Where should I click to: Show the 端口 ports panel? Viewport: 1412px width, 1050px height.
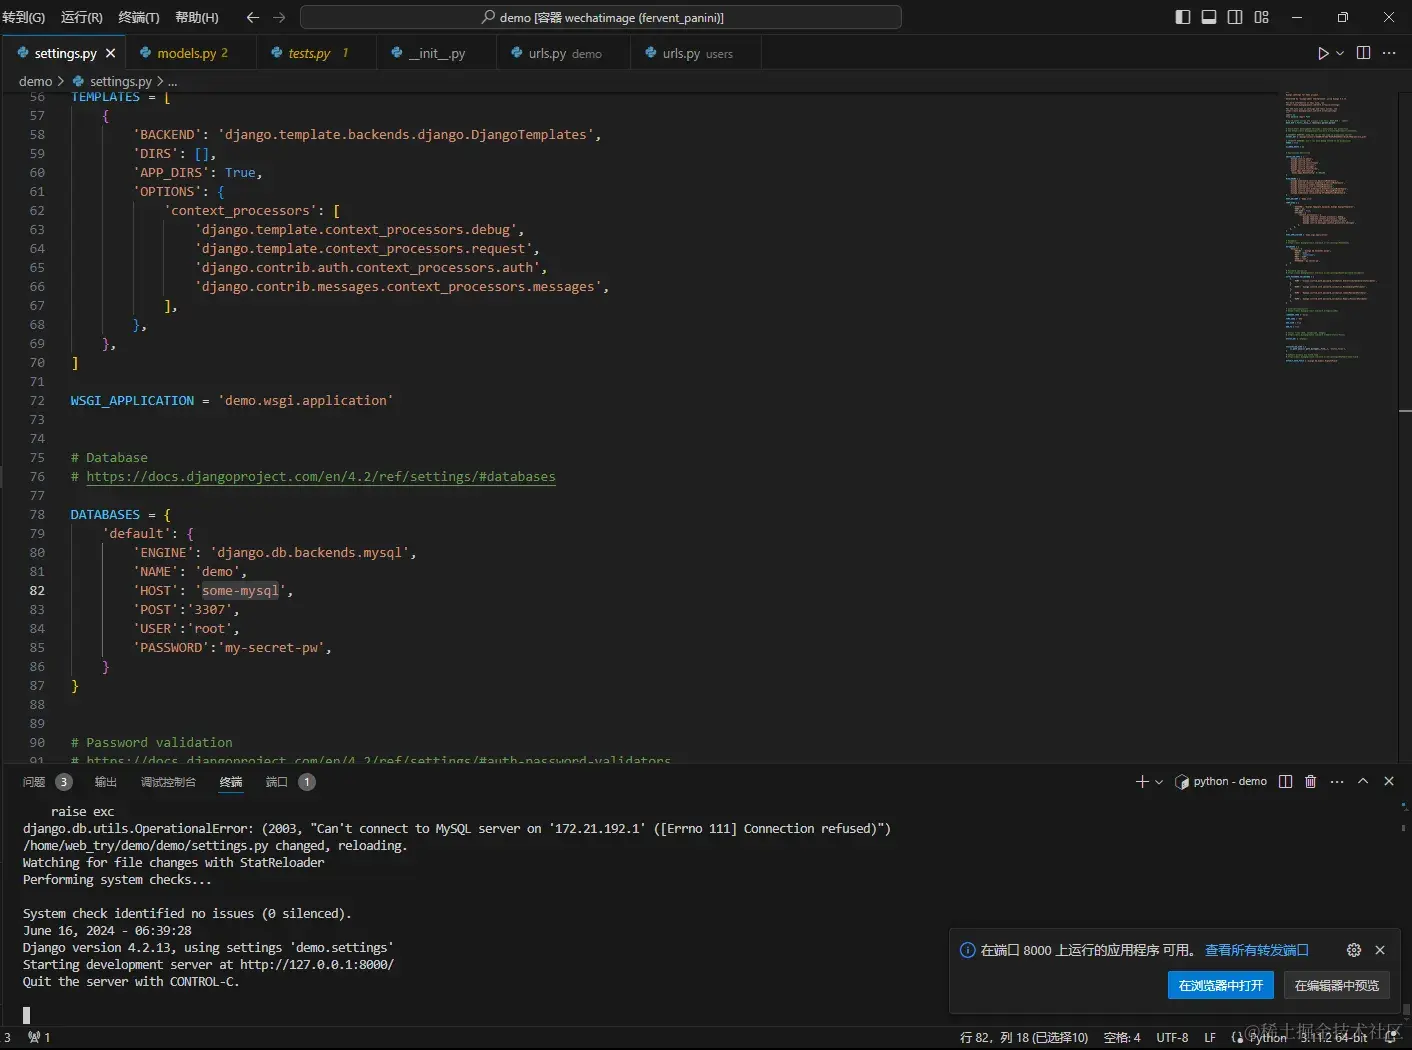point(277,782)
